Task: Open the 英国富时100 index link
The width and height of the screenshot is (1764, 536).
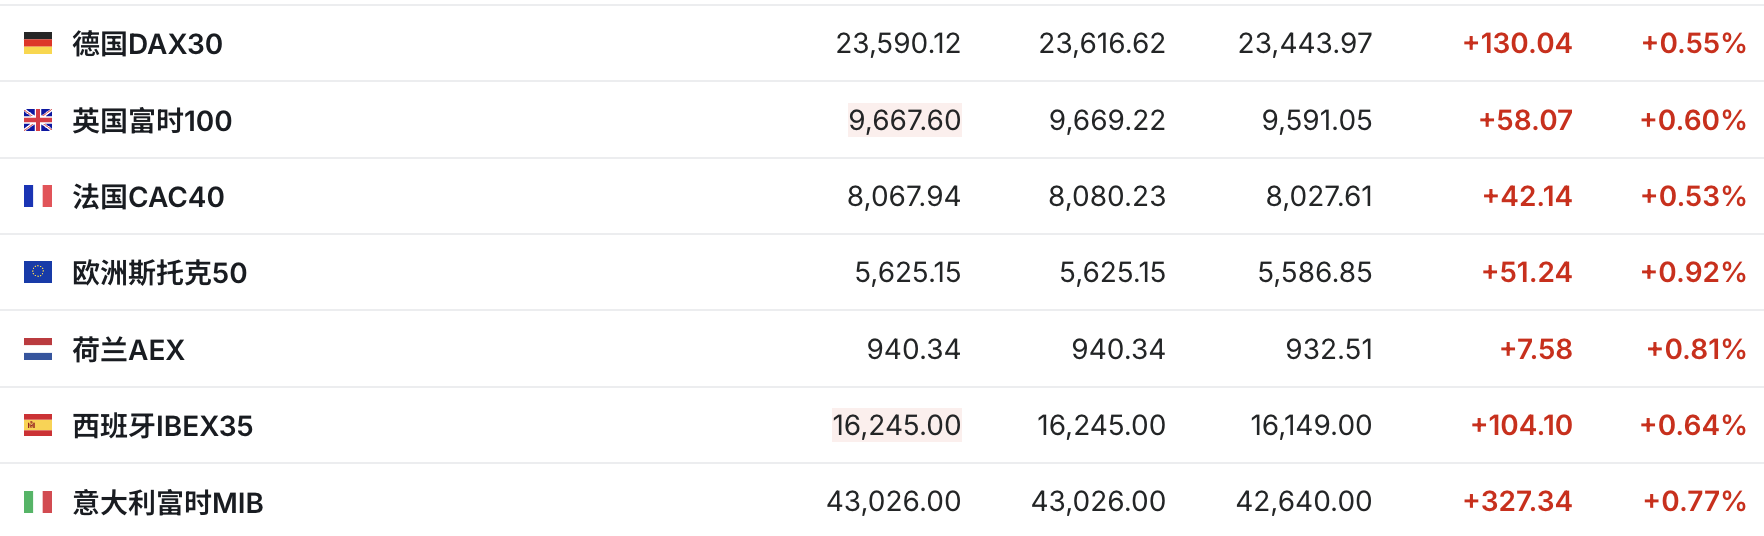Action: pyautogui.click(x=152, y=121)
